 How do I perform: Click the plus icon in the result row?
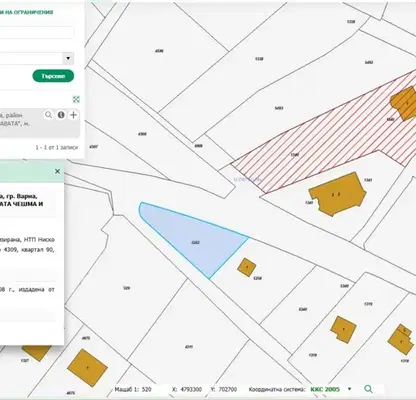[x=73, y=115]
